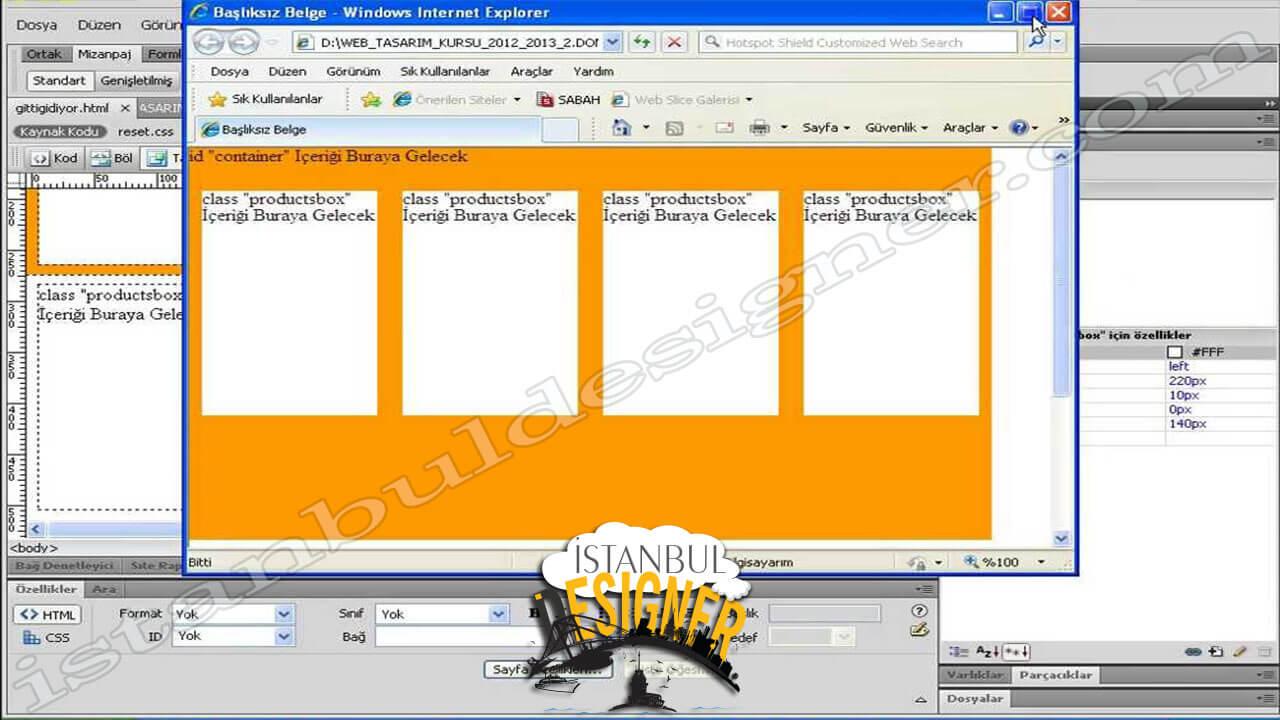Open Dreamweaver Dosya menu
The height and width of the screenshot is (720, 1280).
click(x=37, y=24)
